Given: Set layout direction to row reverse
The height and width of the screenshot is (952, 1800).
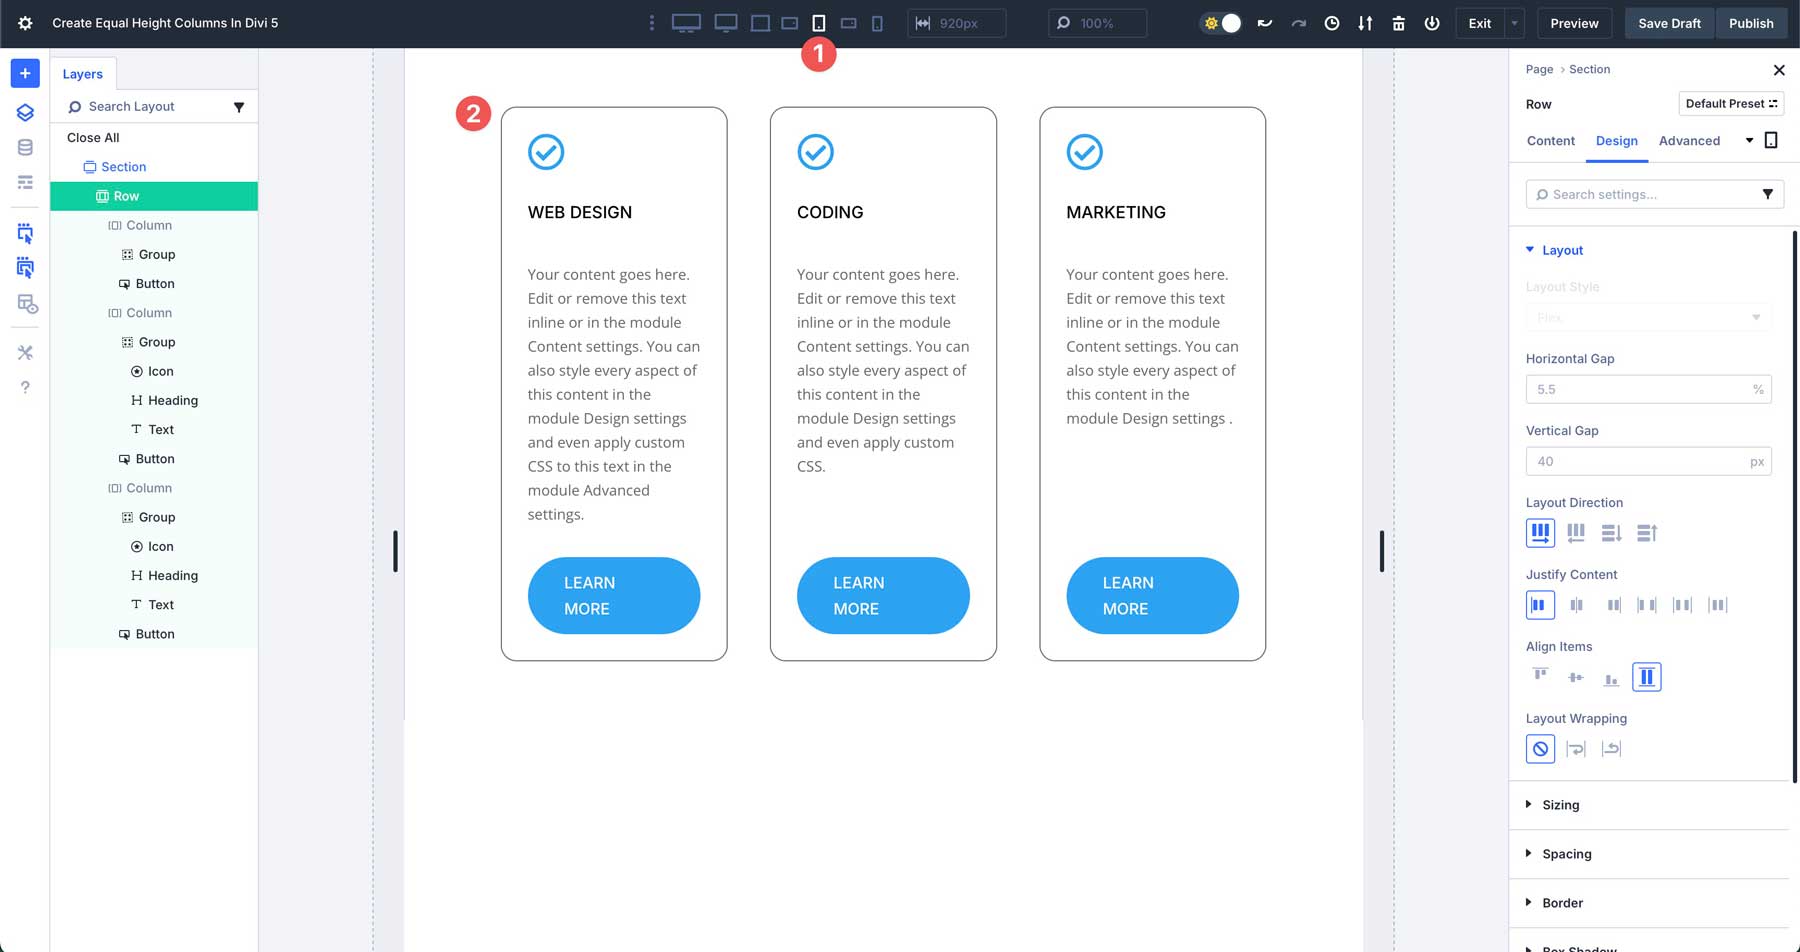Looking at the screenshot, I should coord(1576,533).
